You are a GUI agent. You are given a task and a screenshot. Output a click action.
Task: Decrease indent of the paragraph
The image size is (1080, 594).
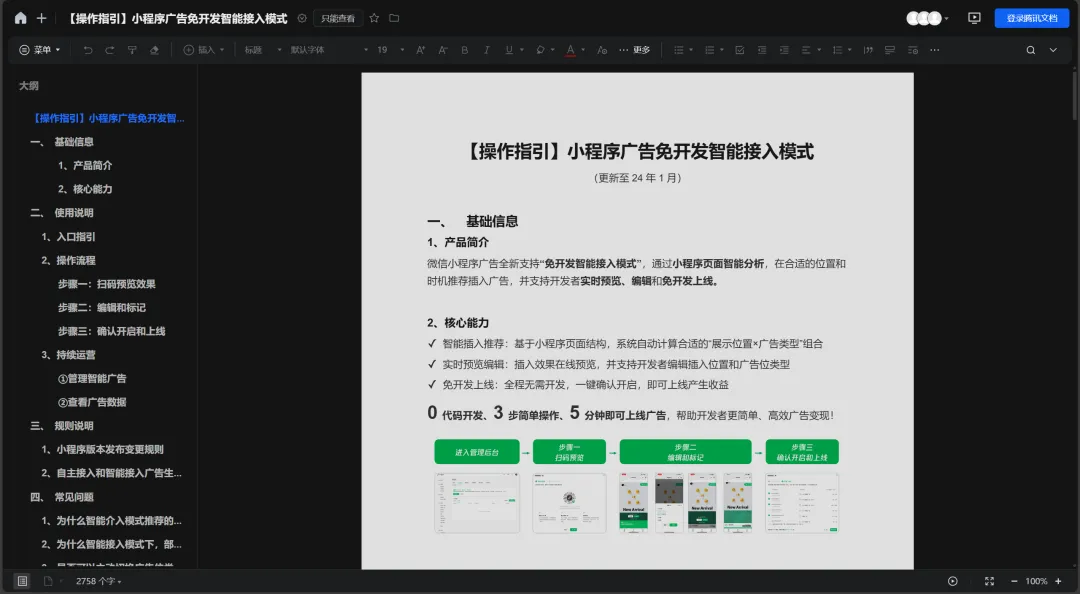762,50
